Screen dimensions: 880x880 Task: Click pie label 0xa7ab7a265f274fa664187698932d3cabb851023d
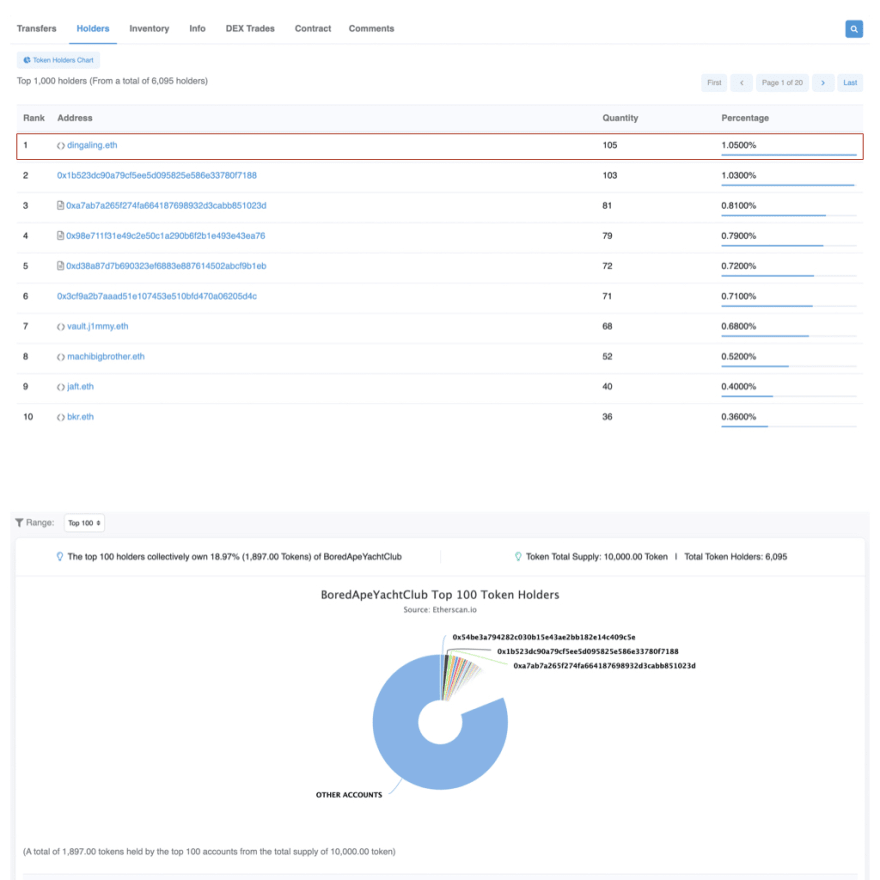click(604, 666)
